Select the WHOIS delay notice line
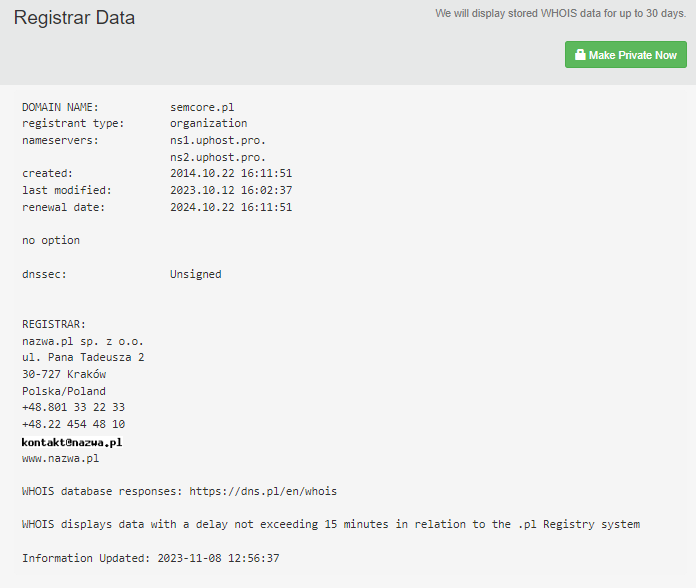 331,525
